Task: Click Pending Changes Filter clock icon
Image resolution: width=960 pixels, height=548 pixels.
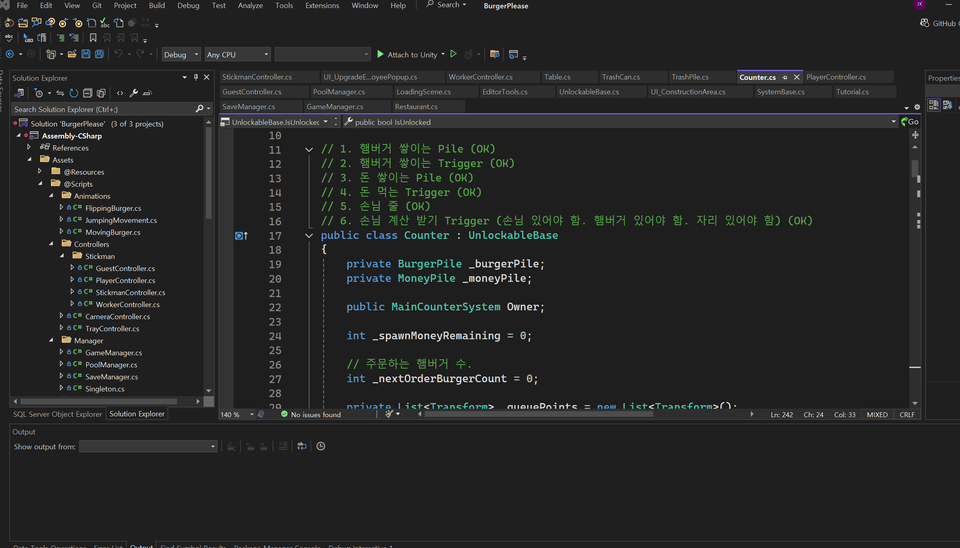Action: point(39,93)
